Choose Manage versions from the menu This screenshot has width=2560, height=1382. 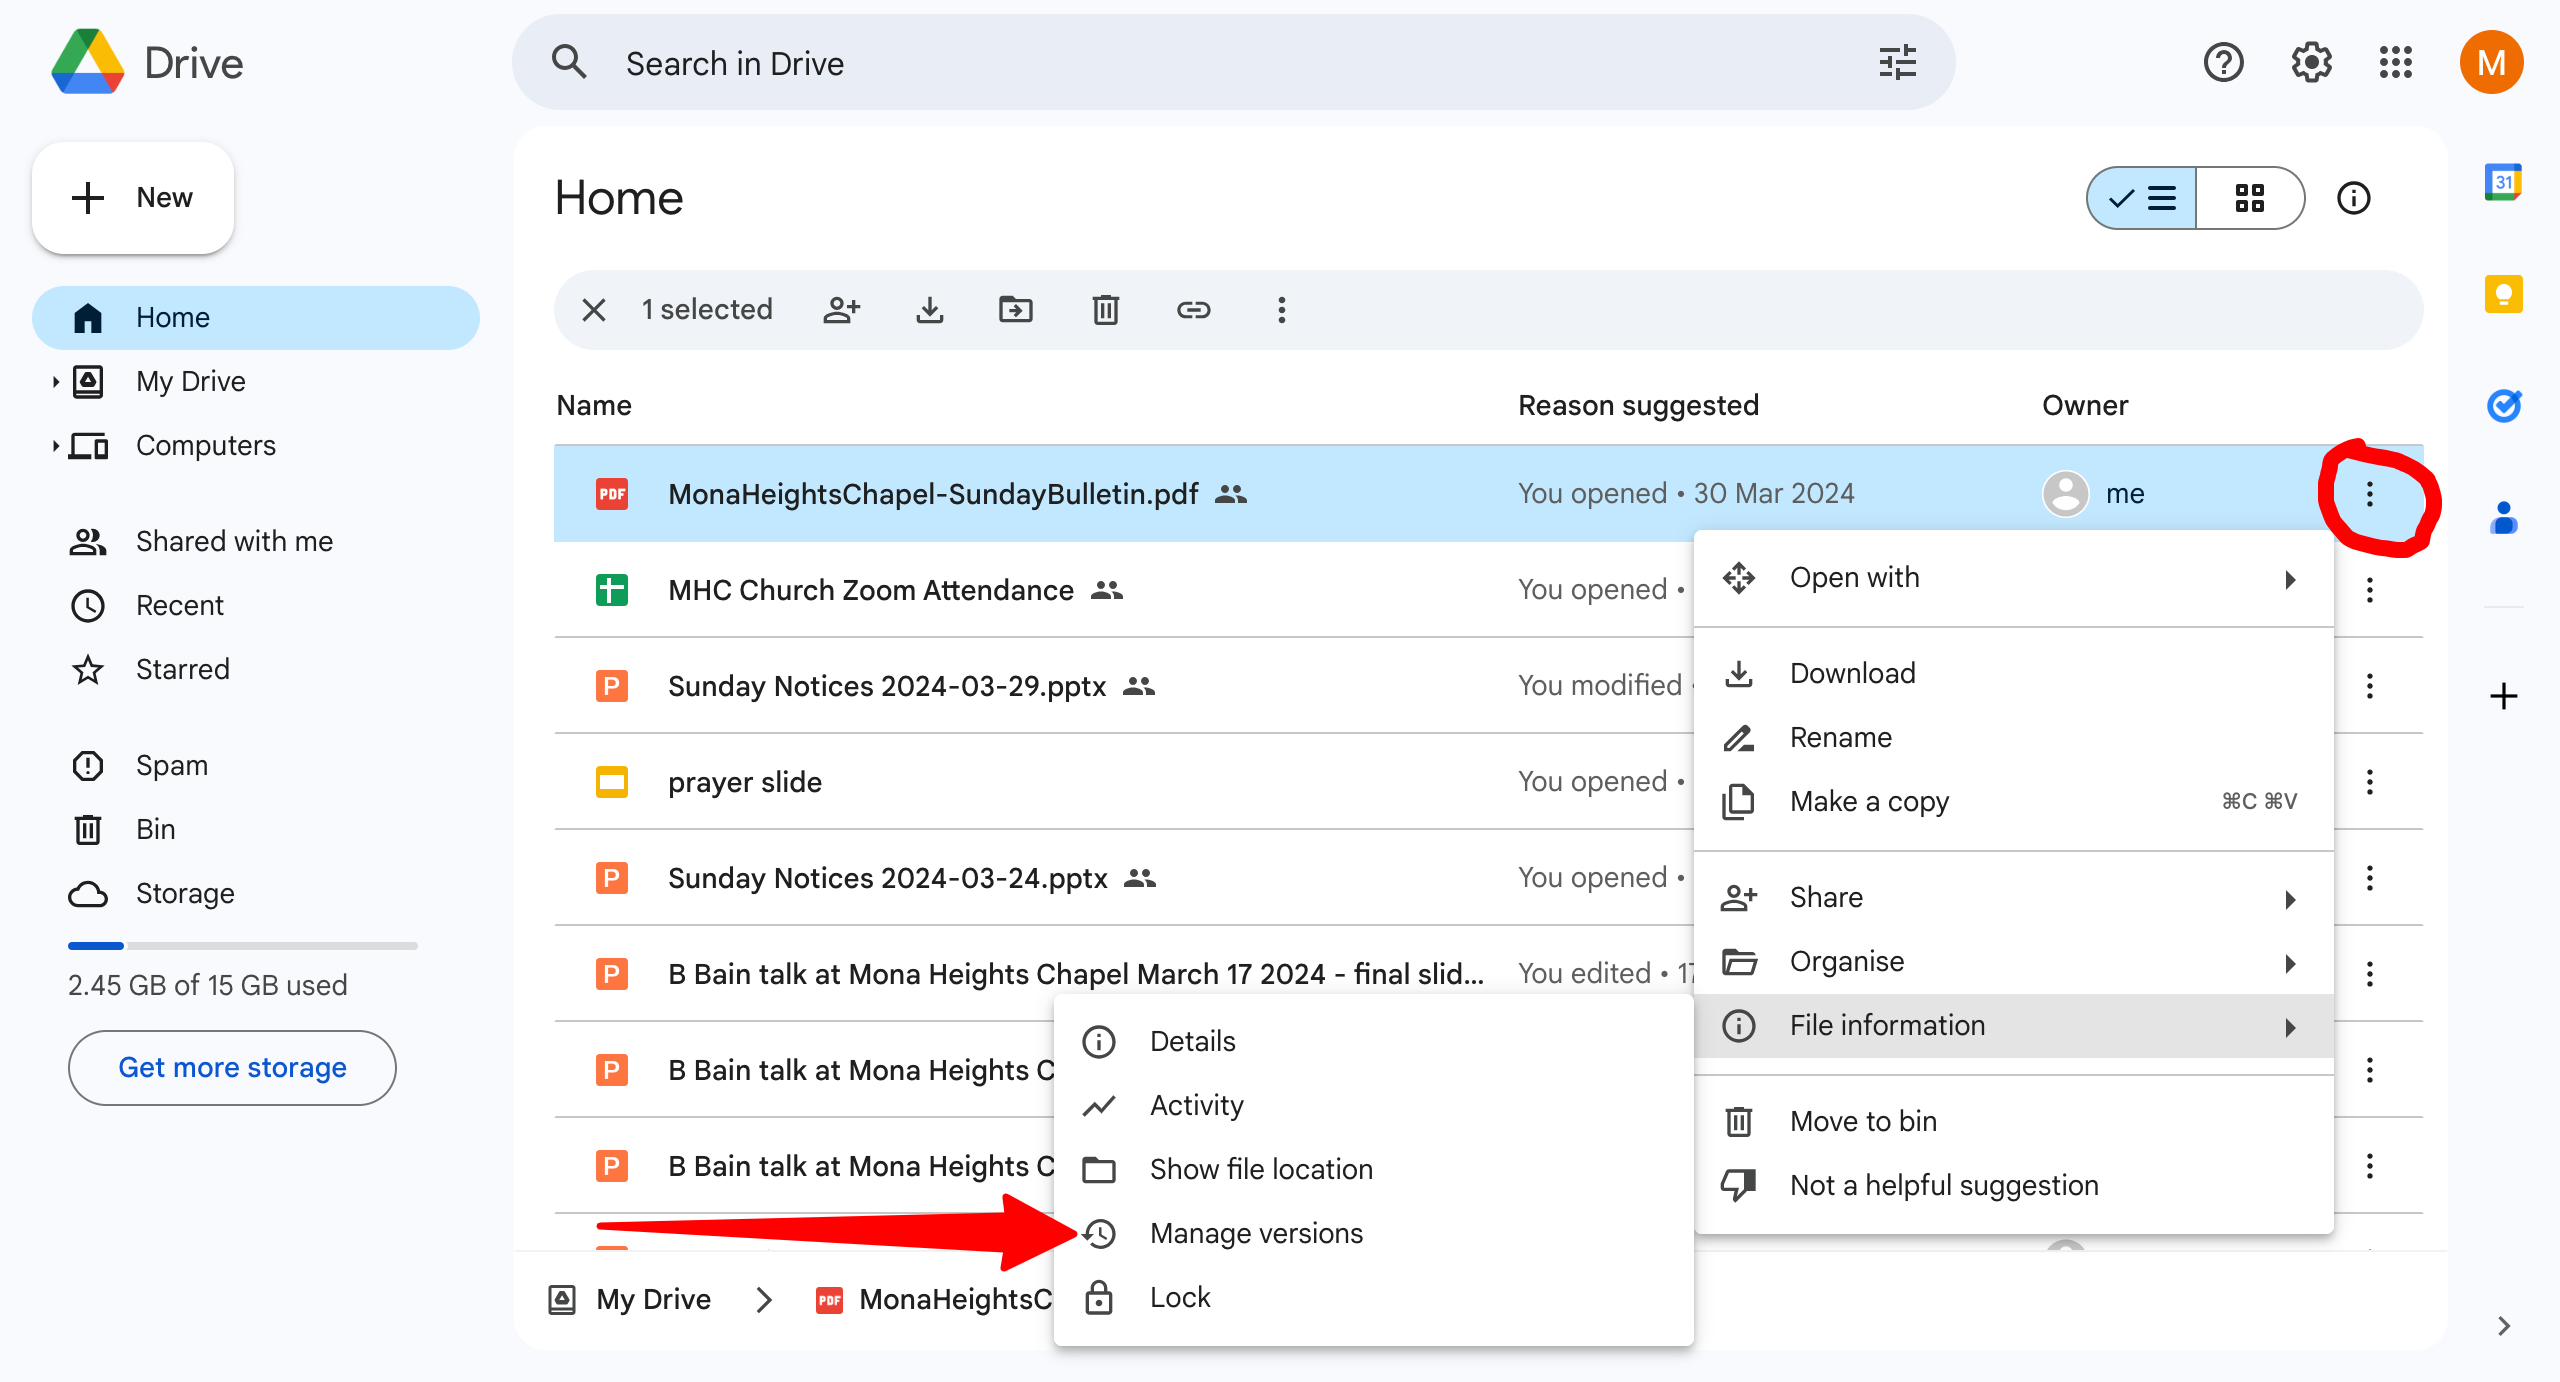click(x=1256, y=1233)
